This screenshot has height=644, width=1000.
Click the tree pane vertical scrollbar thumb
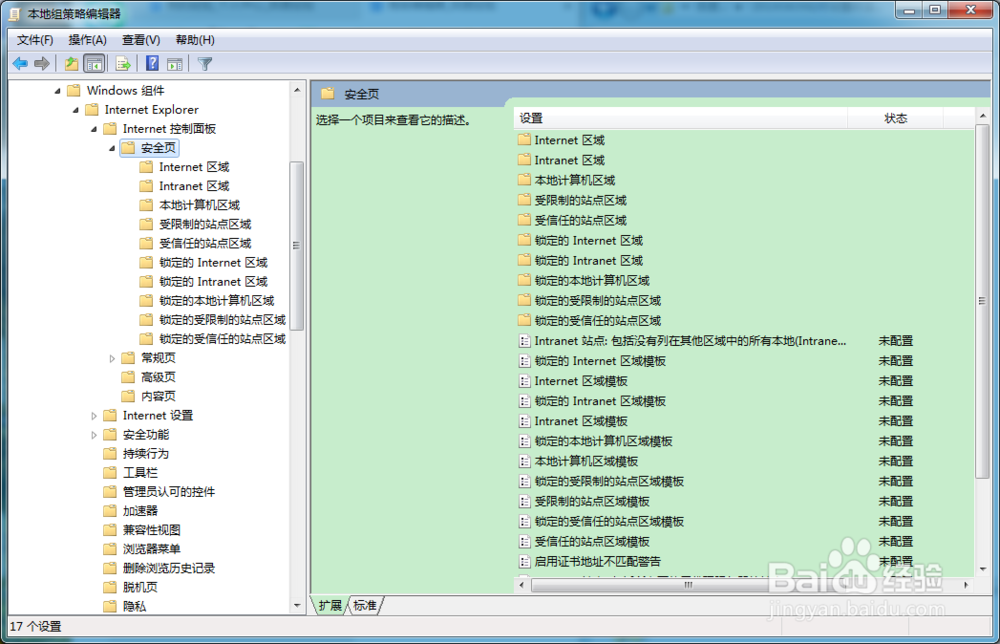[x=297, y=245]
